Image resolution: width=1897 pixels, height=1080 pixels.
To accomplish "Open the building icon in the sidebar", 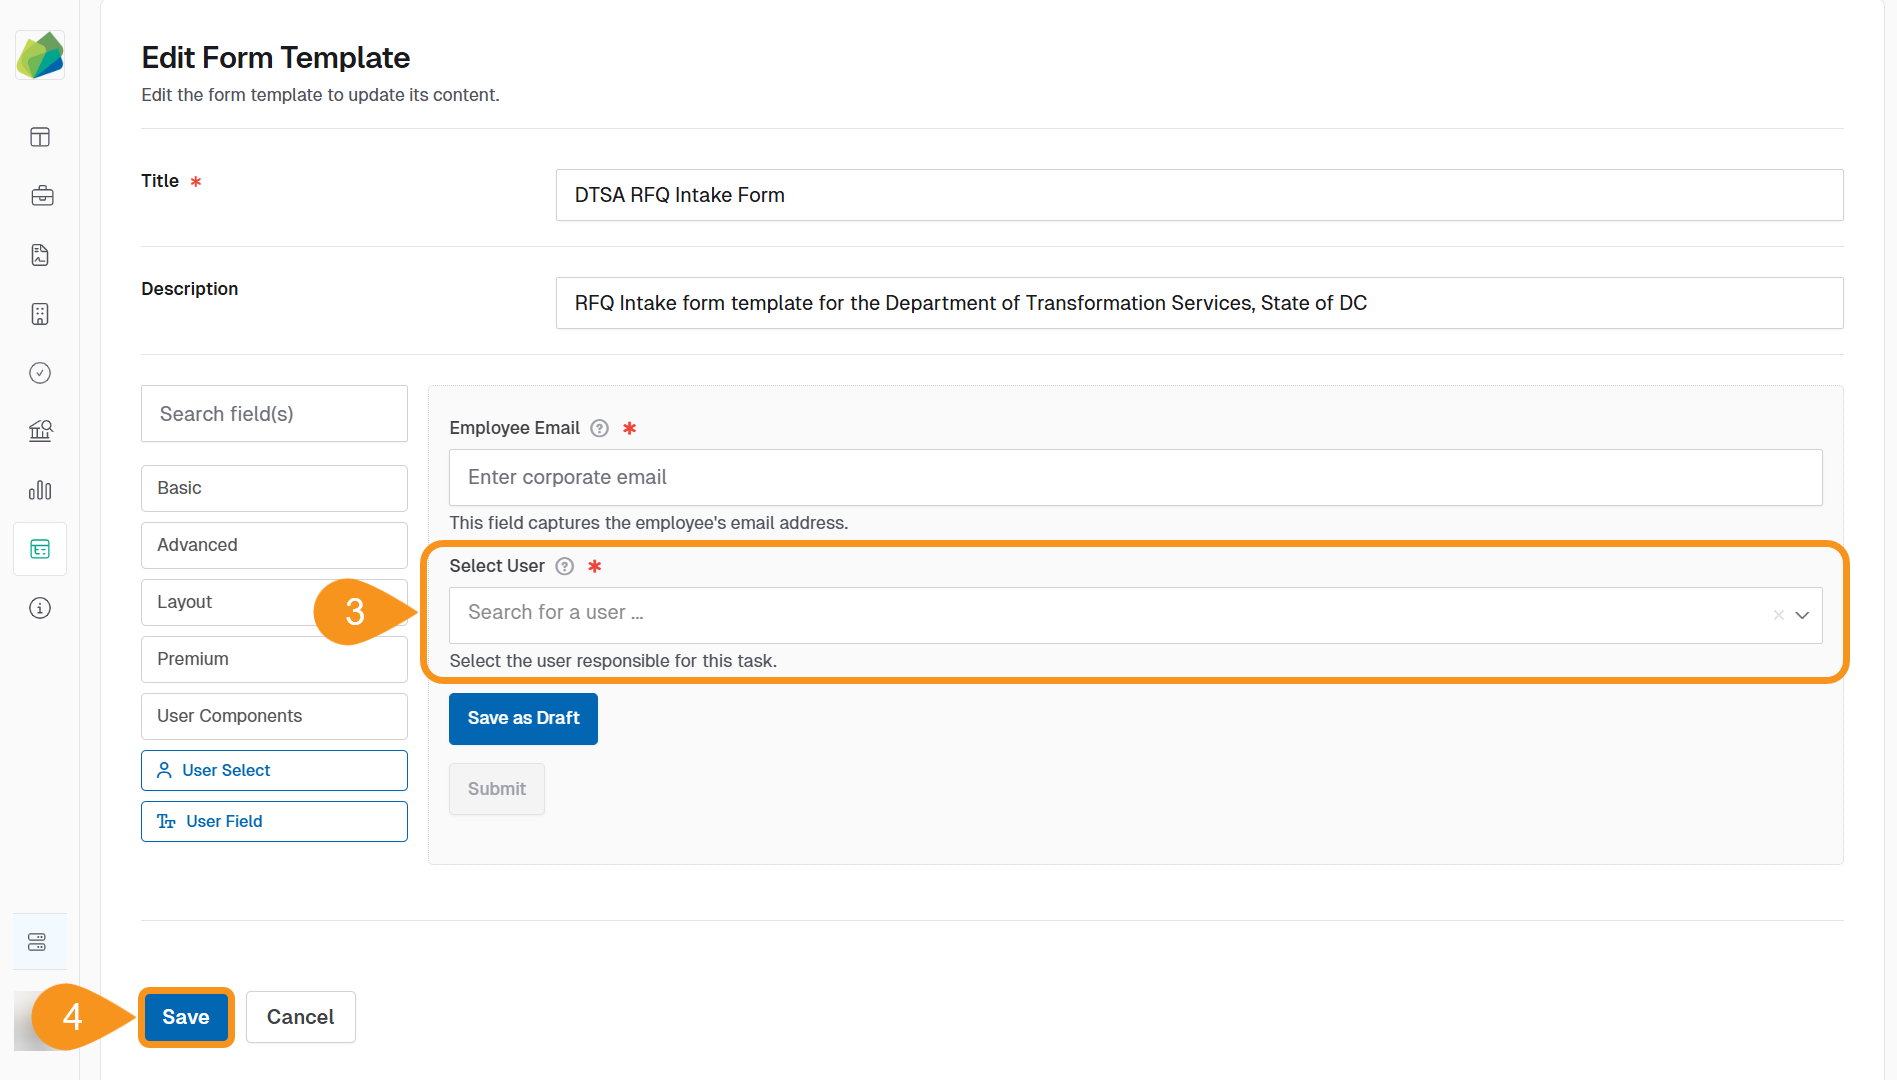I will [x=40, y=314].
